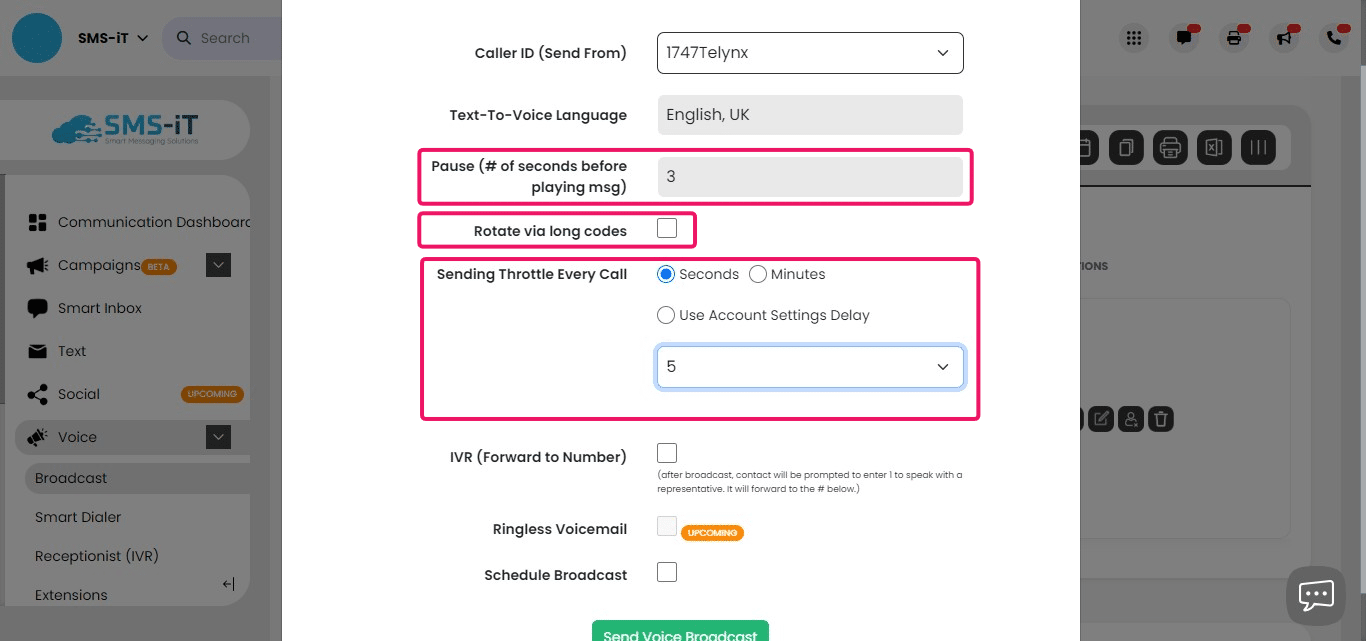Click the printer icon in top header
1366x641 pixels.
click(x=1234, y=38)
